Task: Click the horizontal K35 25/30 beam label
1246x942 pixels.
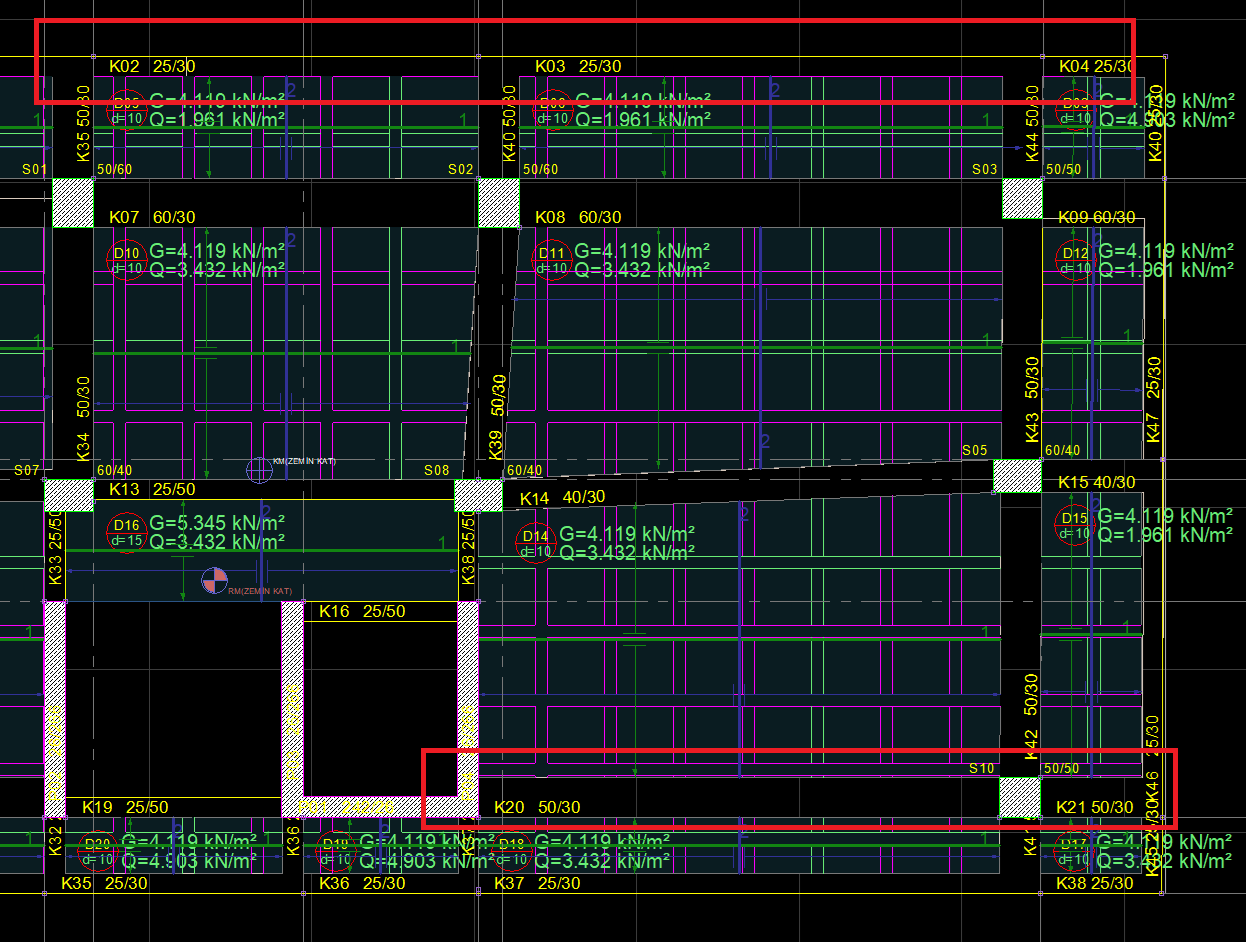Action: click(x=104, y=883)
